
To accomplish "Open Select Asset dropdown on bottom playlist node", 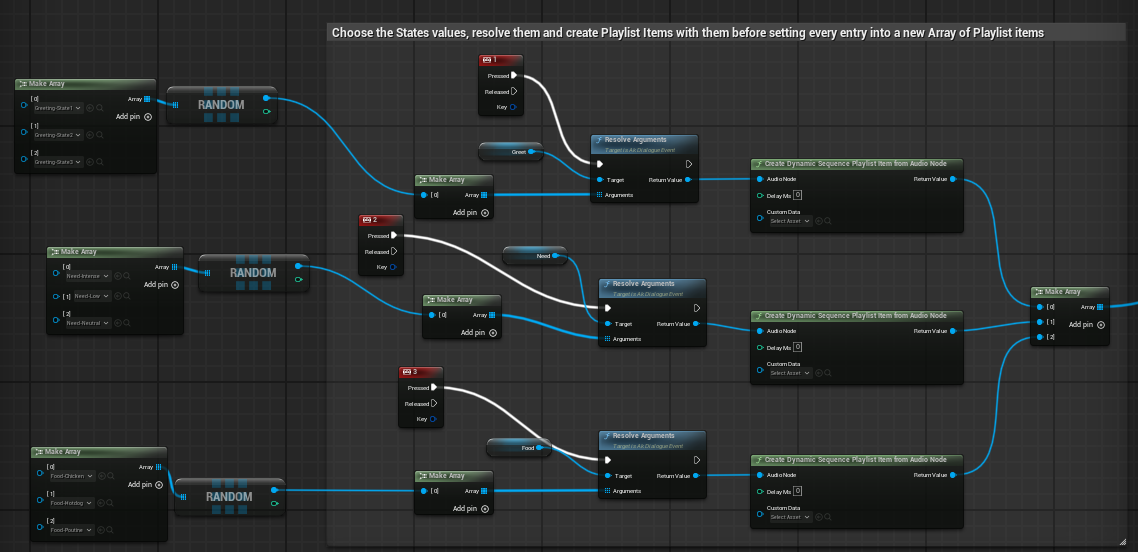I will pyautogui.click(x=790, y=517).
